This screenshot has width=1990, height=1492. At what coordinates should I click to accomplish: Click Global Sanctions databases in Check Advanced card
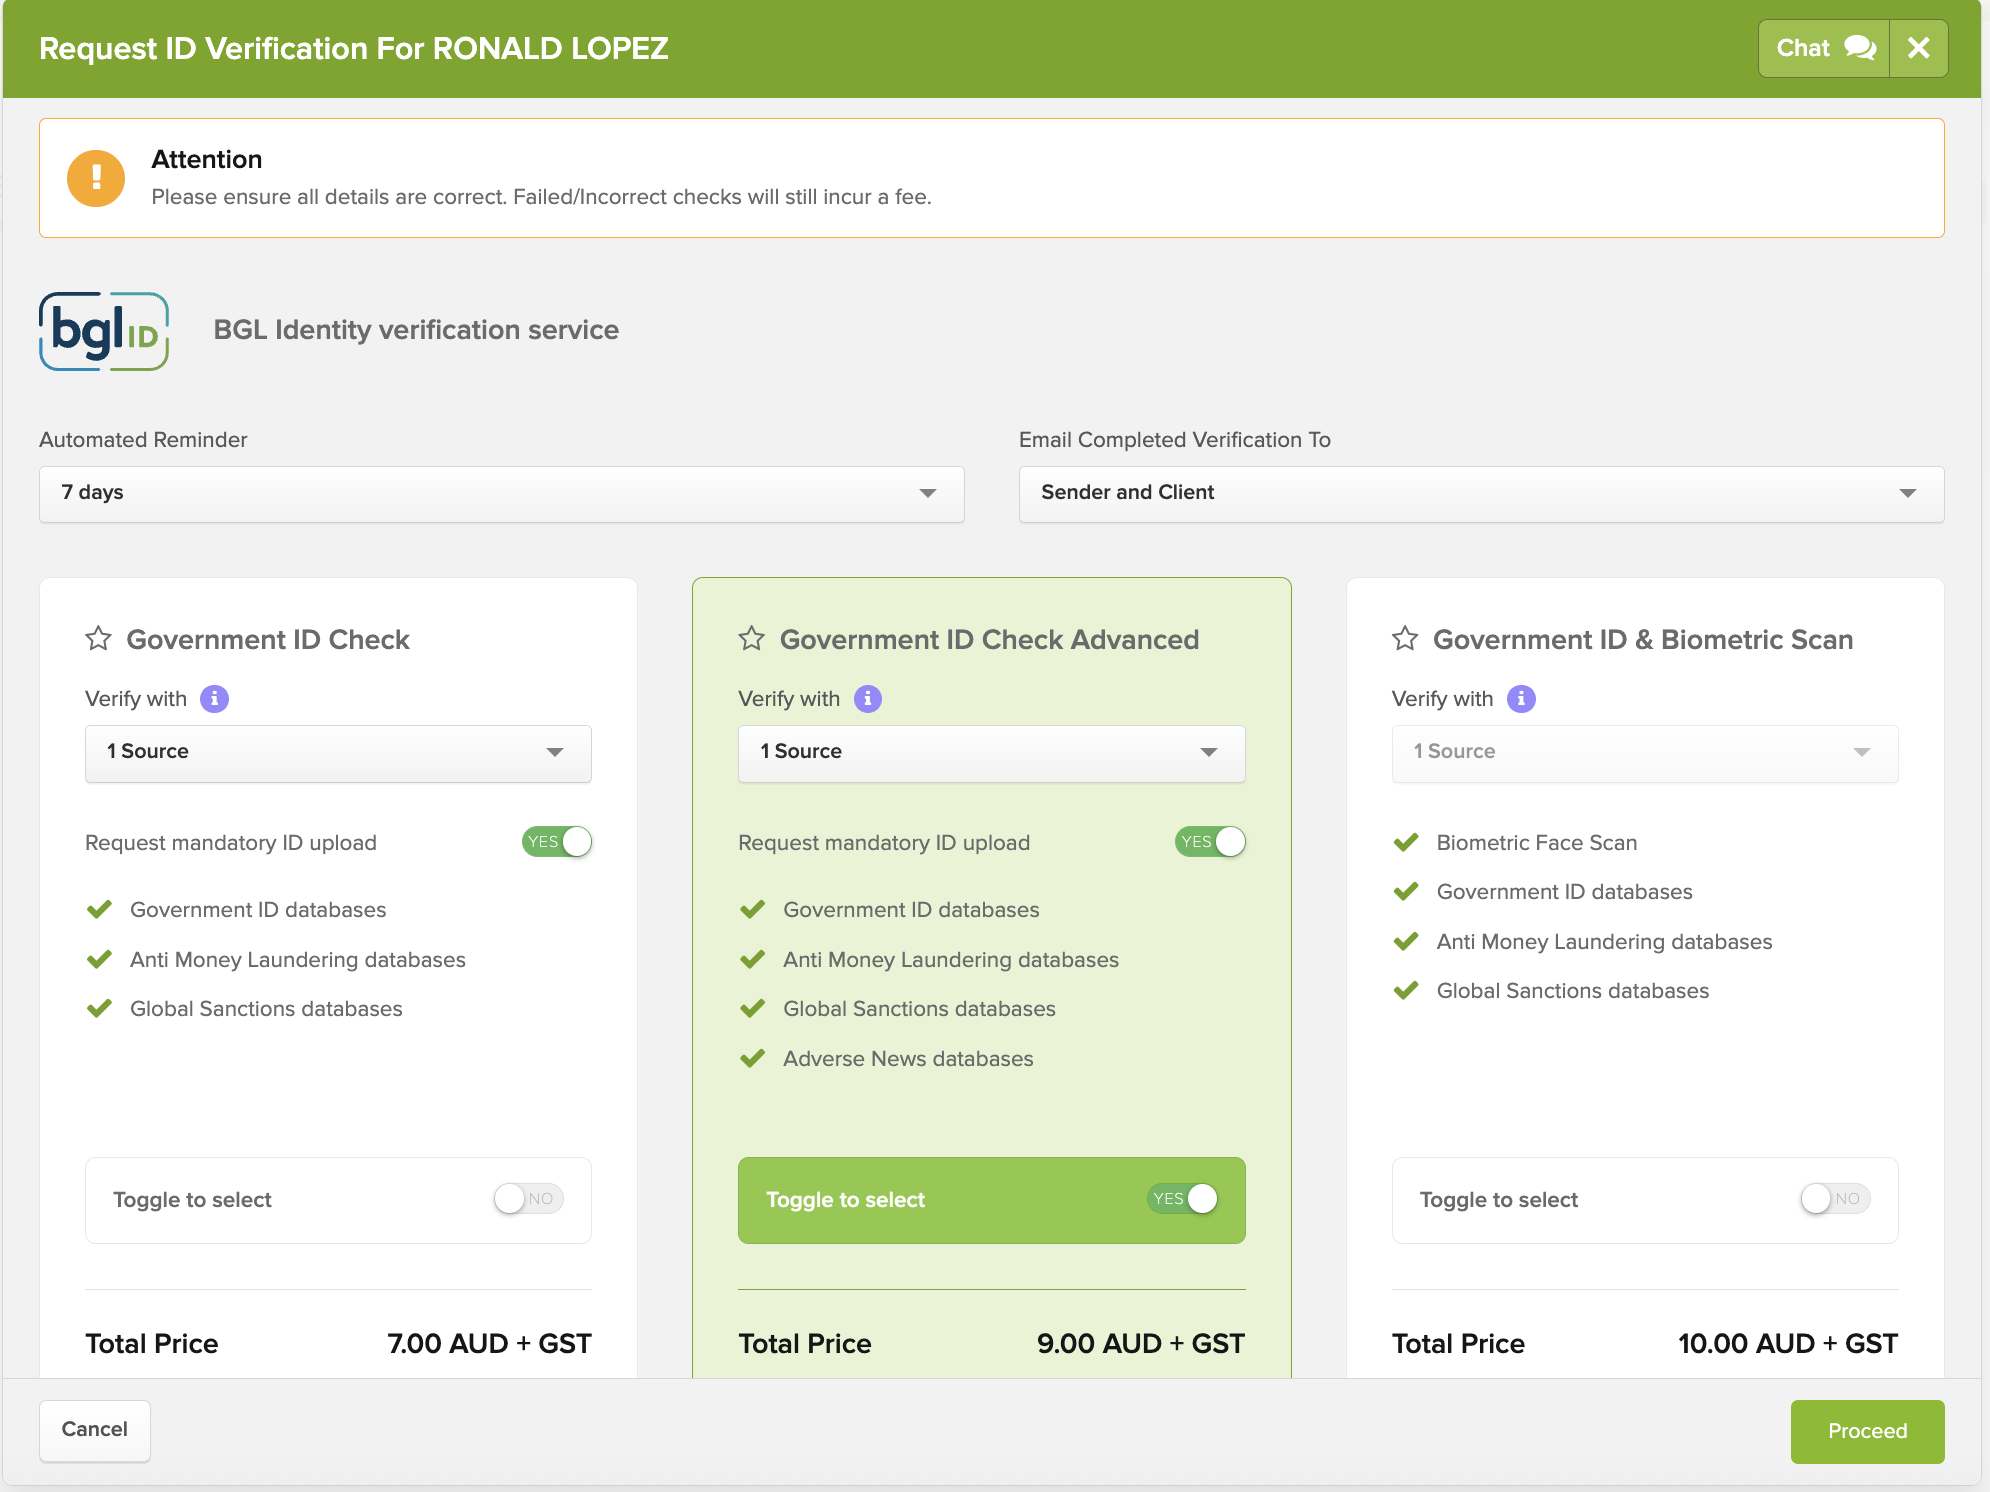click(920, 1009)
